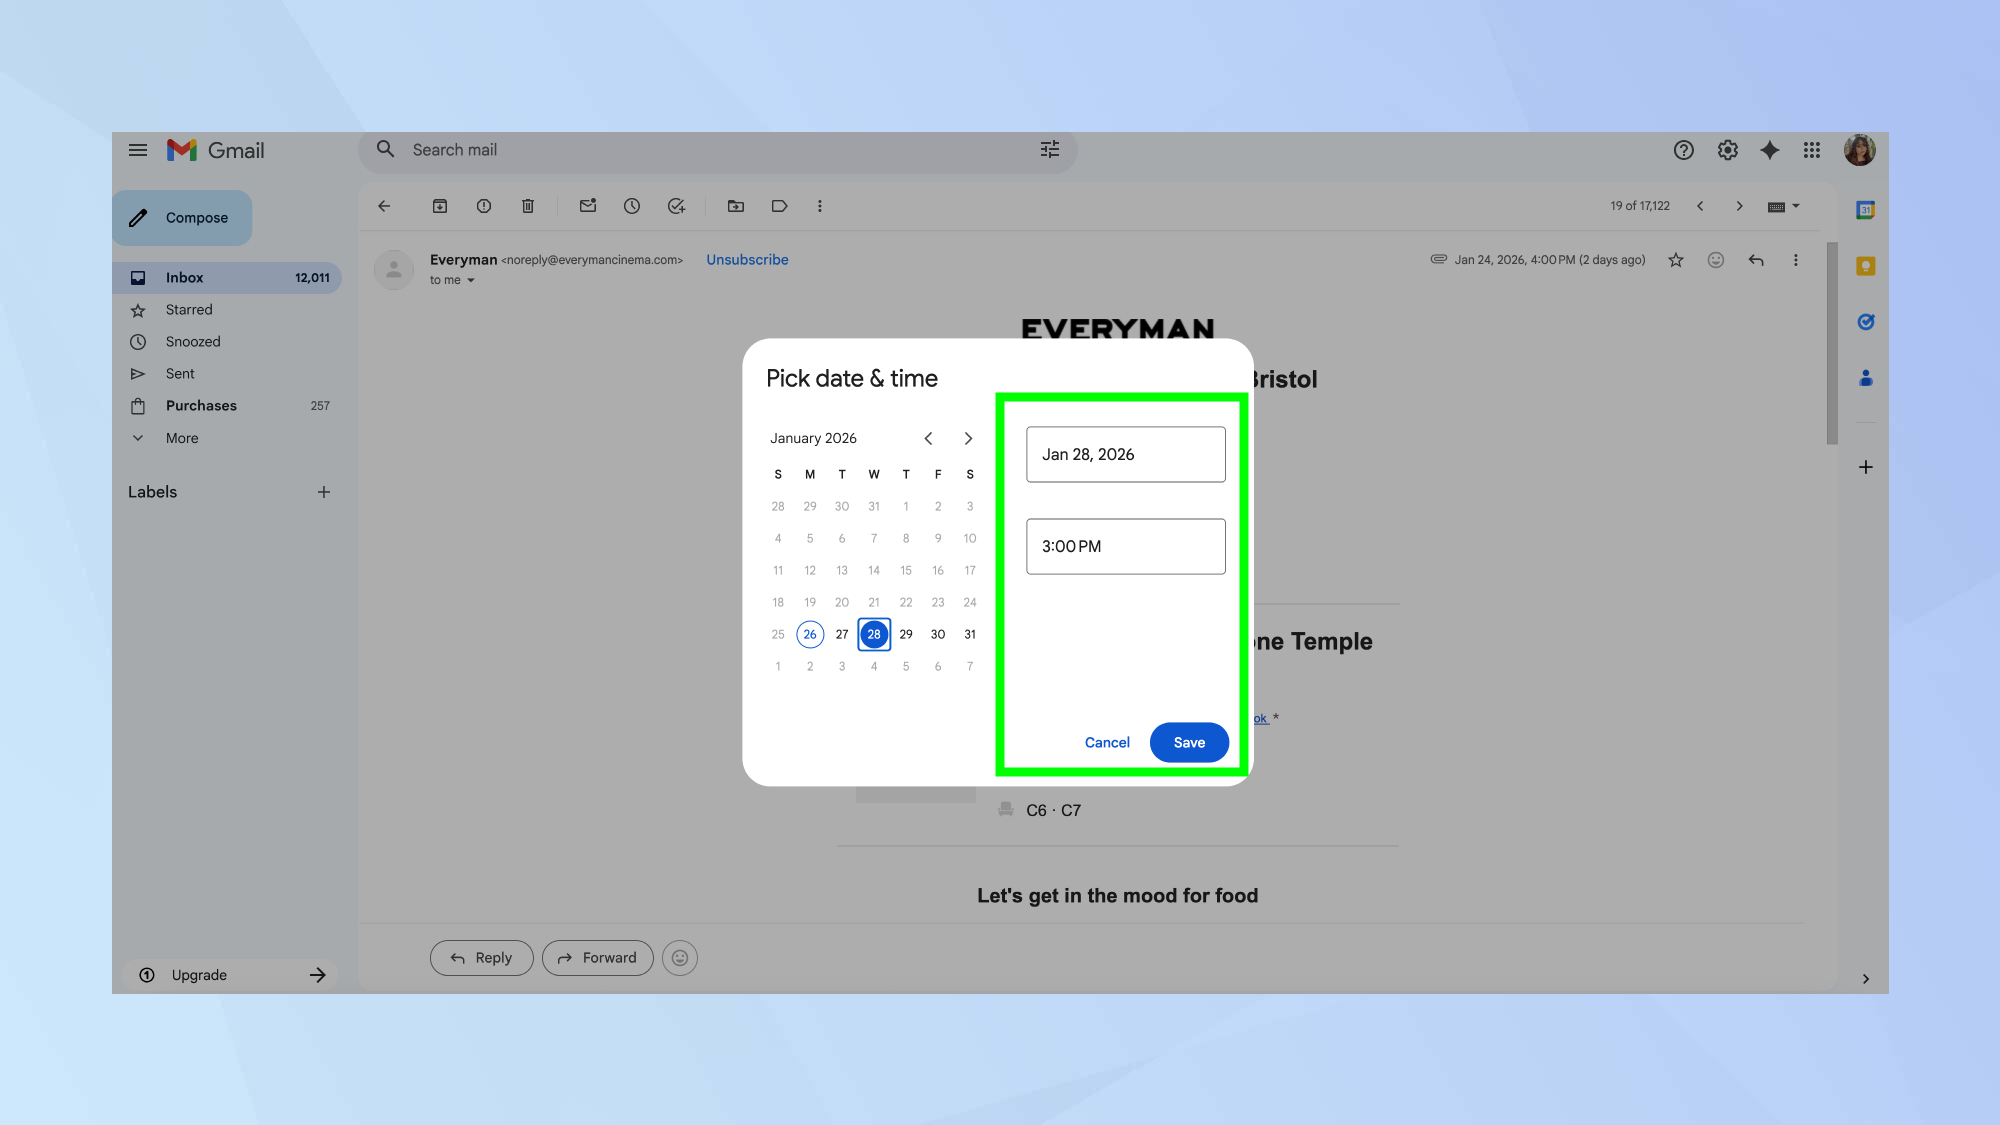Archive this Everyman email
The height and width of the screenshot is (1125, 2000).
(x=439, y=206)
